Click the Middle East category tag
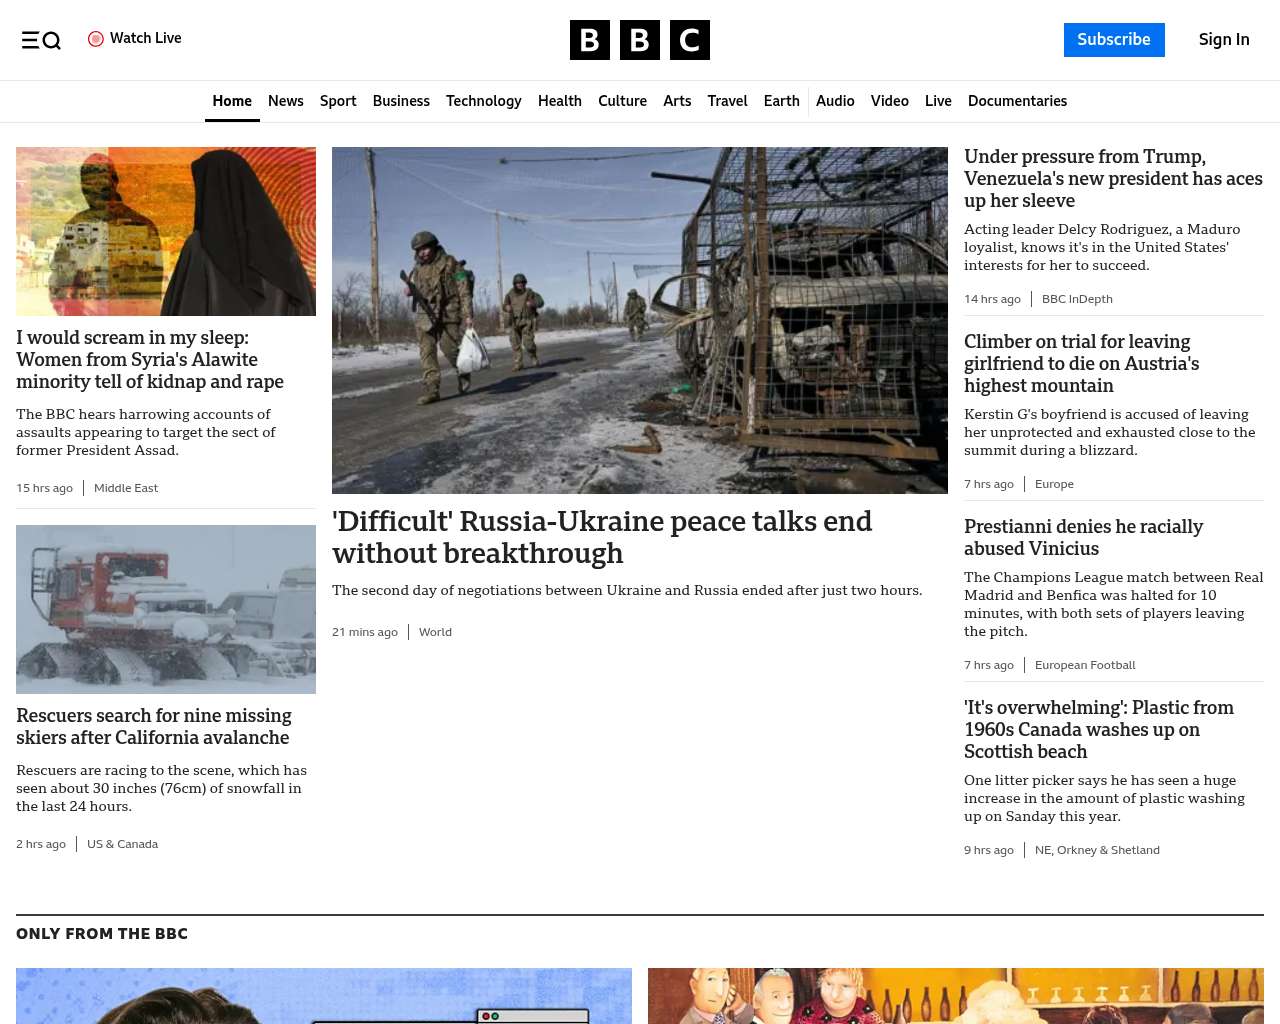 [x=126, y=488]
